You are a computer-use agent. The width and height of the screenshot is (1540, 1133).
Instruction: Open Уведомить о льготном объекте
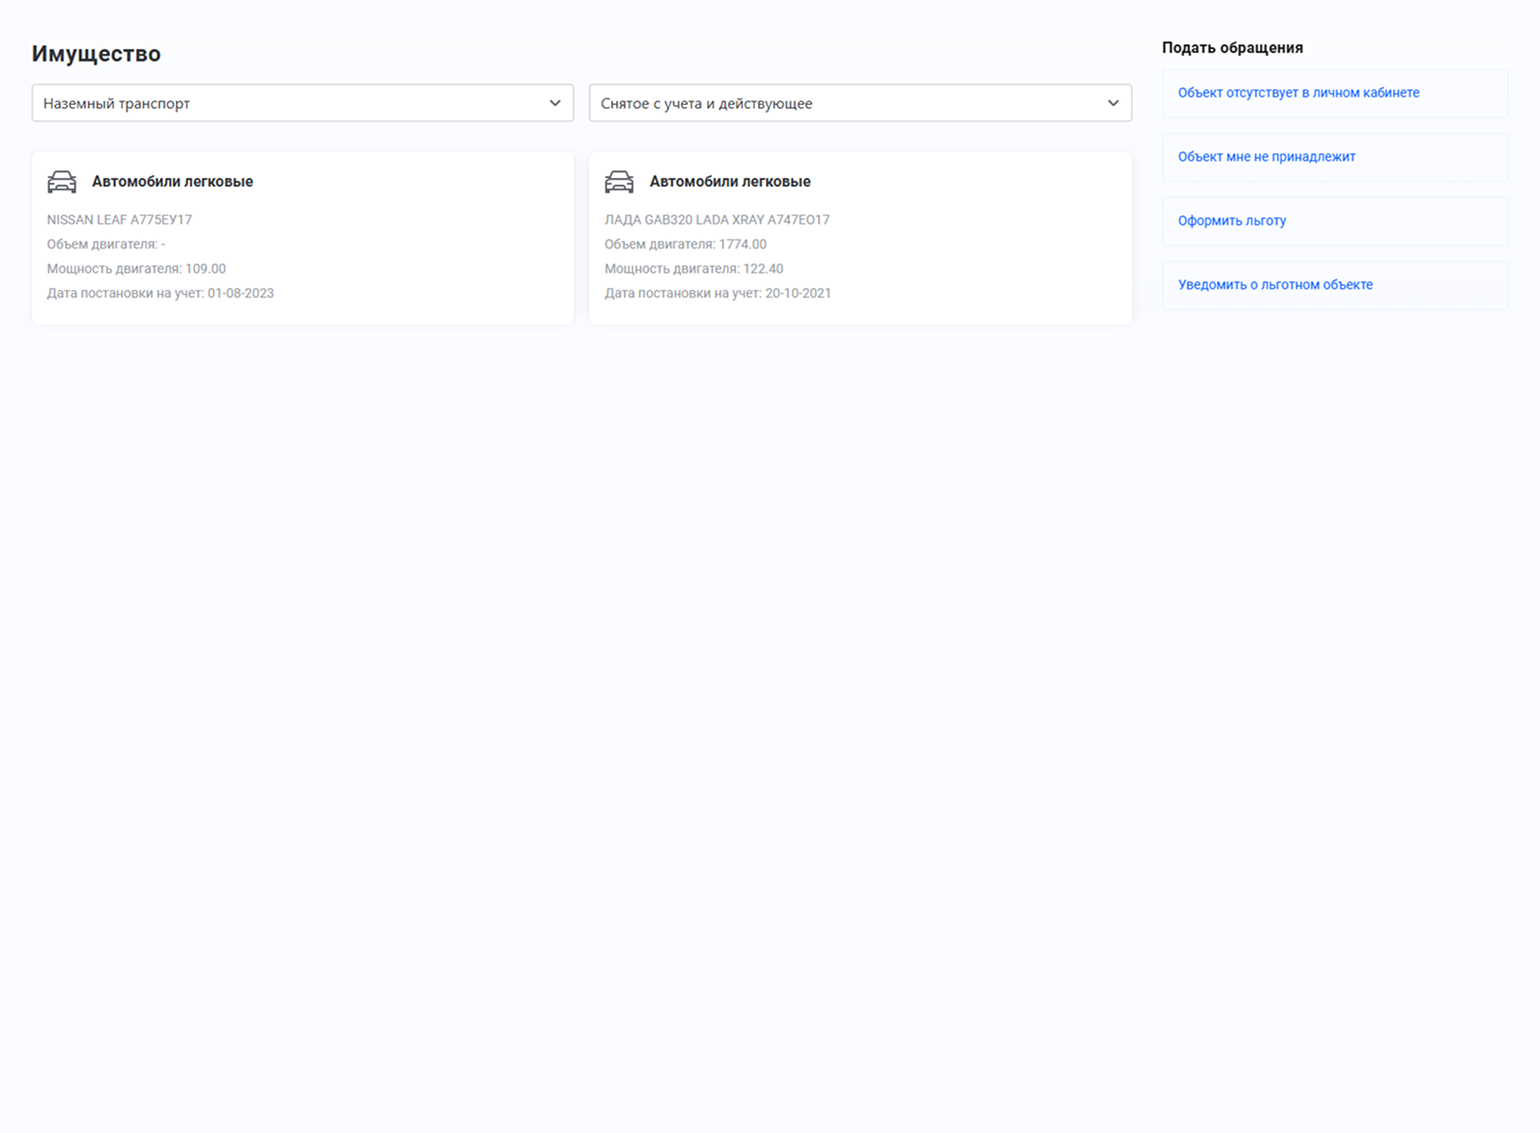pyautogui.click(x=1275, y=285)
